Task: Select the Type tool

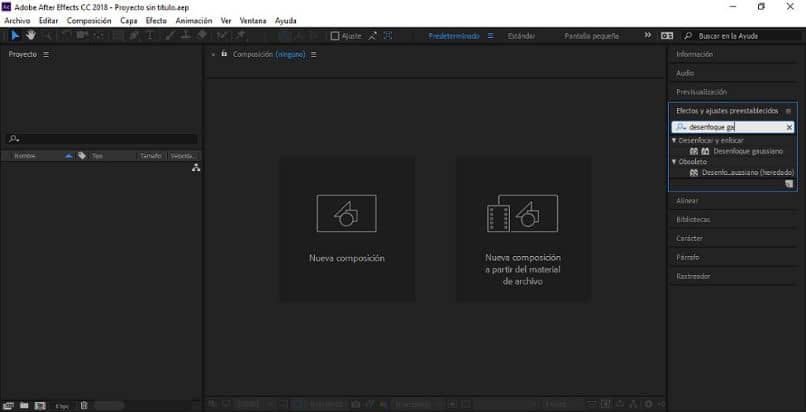Action: click(x=150, y=35)
